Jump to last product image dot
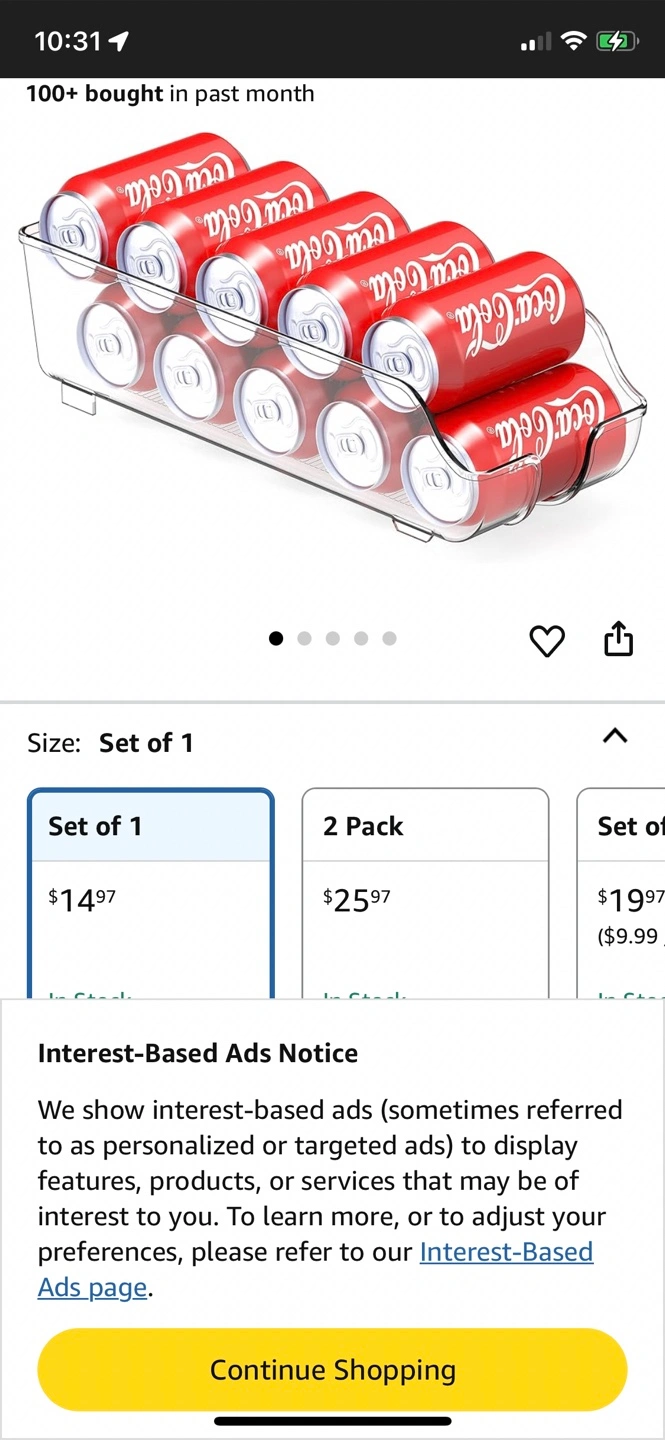Image resolution: width=665 pixels, height=1440 pixels. (389, 638)
